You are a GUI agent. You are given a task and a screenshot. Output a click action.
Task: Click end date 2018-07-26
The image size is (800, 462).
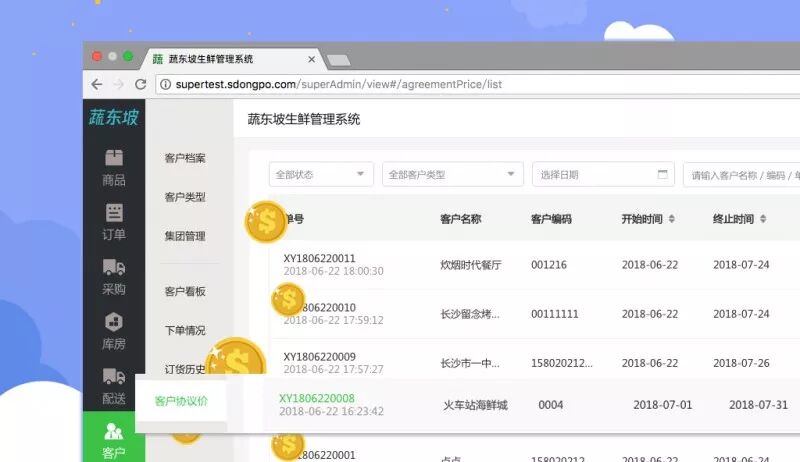coord(741,363)
